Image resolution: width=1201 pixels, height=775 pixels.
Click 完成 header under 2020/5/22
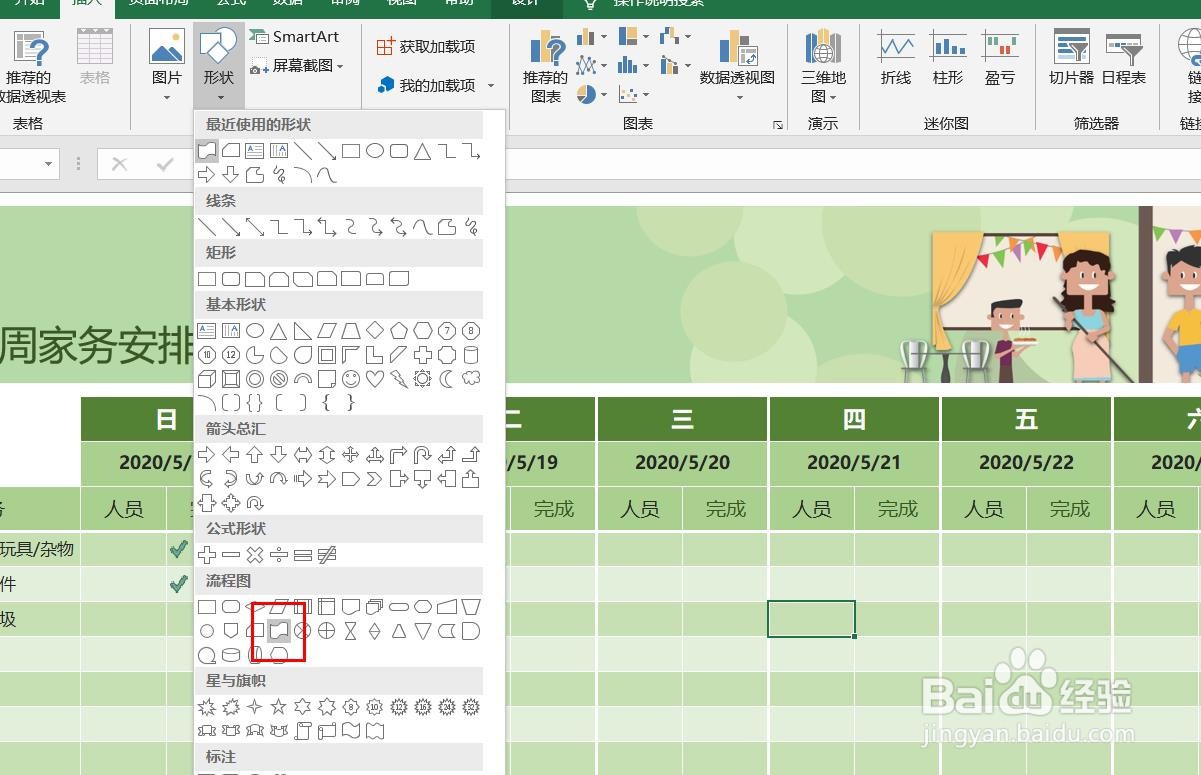(1069, 509)
